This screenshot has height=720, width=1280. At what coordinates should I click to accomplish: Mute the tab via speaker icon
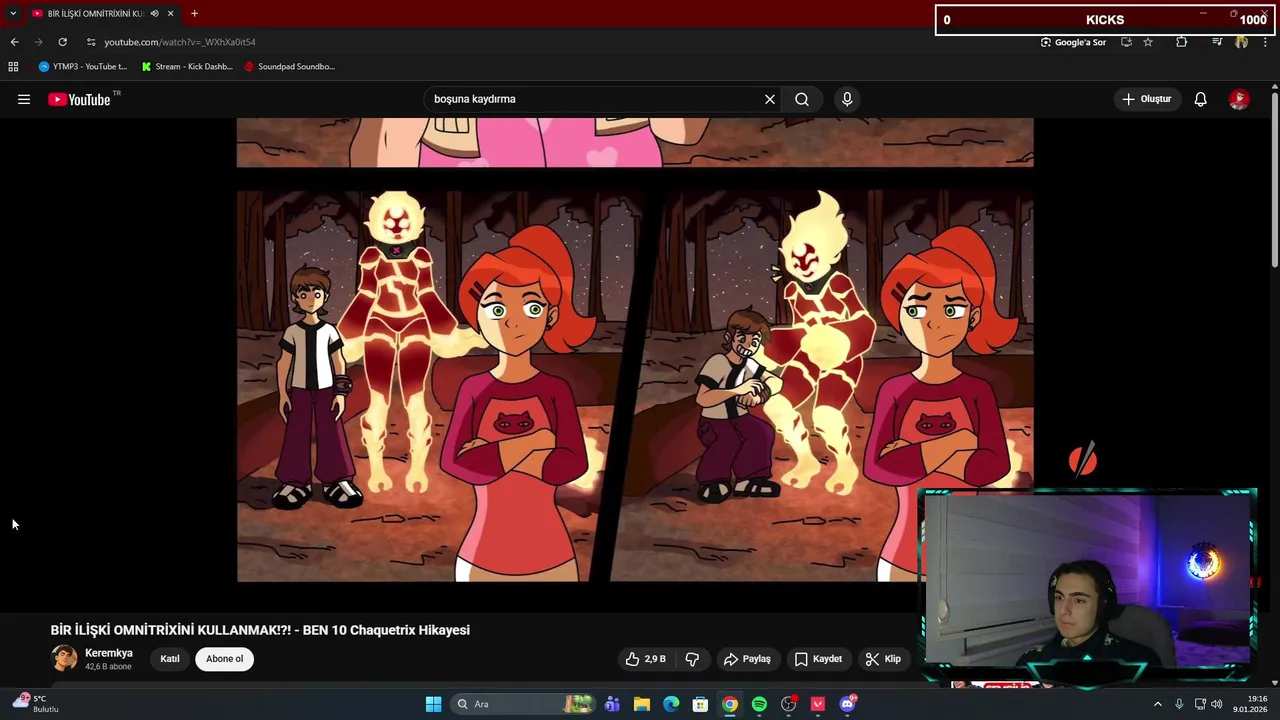point(154,13)
